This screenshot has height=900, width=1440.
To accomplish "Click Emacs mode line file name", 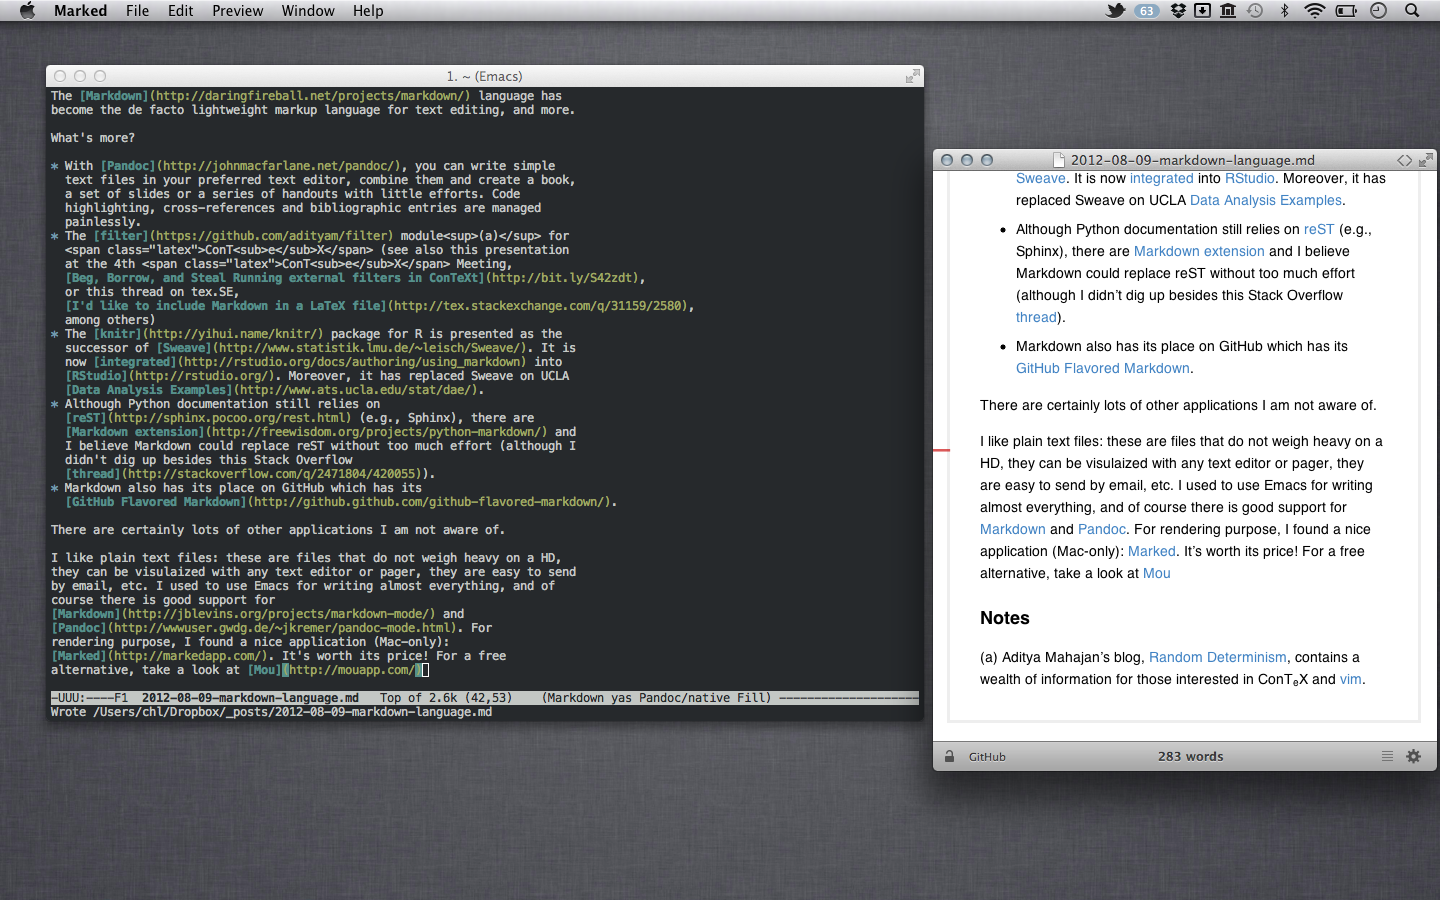I will click(250, 698).
